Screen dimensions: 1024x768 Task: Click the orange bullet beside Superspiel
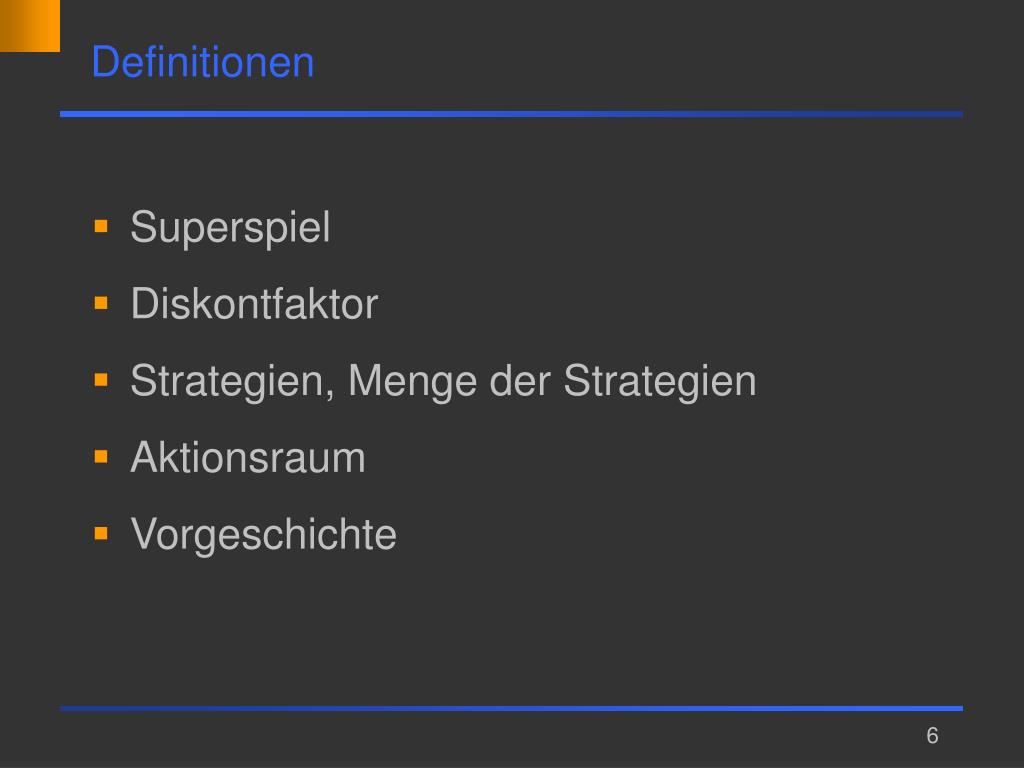pos(101,226)
